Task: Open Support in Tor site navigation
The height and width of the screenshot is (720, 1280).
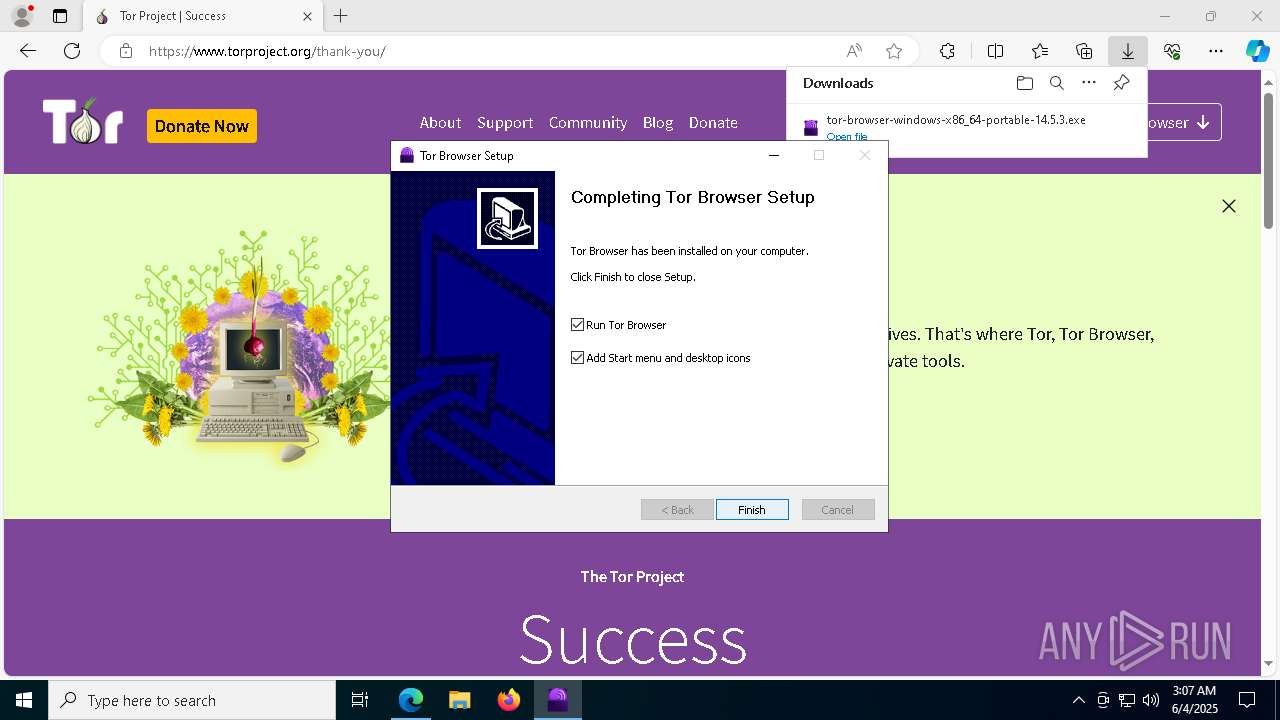Action: tap(505, 122)
